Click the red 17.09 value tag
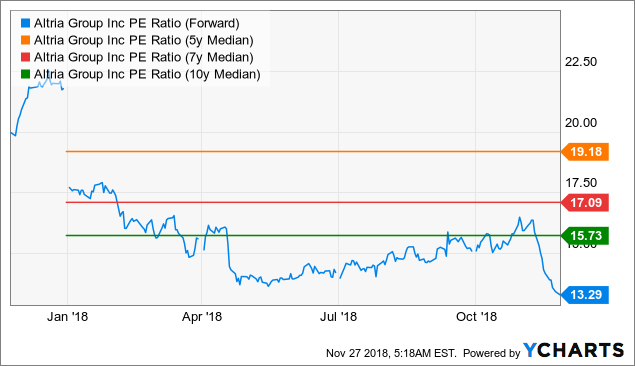Screen dimensions: 635x366 (x=585, y=202)
